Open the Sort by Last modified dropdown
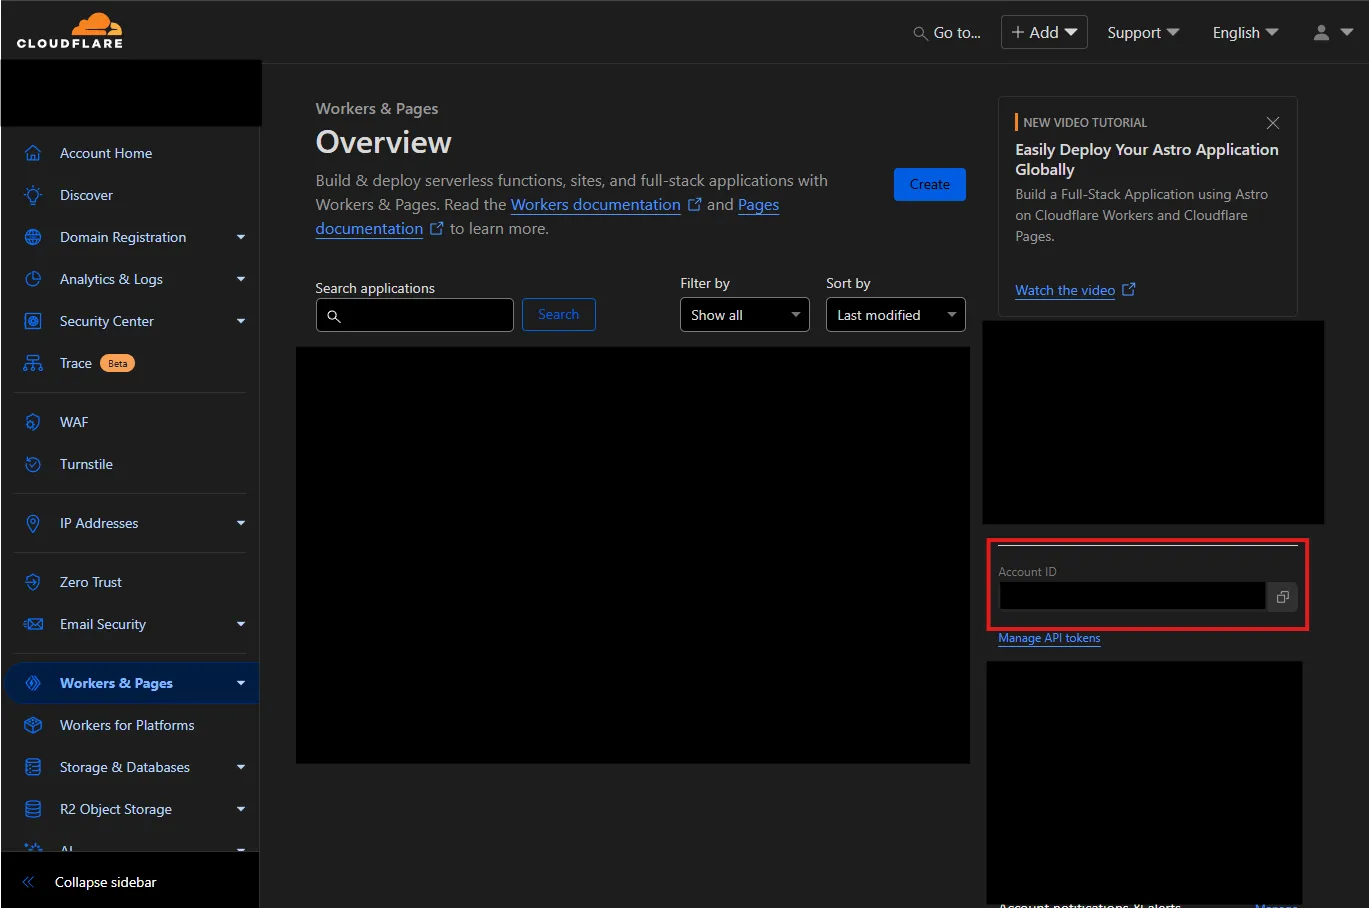The image size is (1369, 908). (x=895, y=315)
